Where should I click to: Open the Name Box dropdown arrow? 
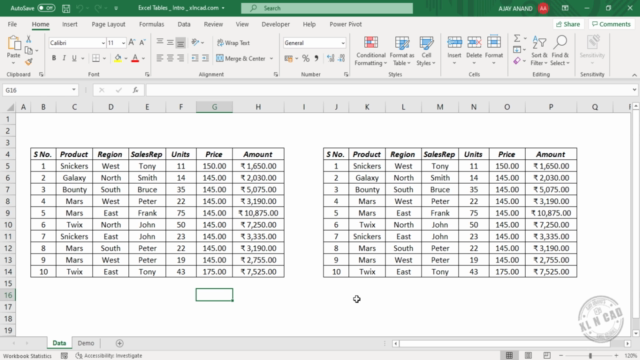click(73, 90)
